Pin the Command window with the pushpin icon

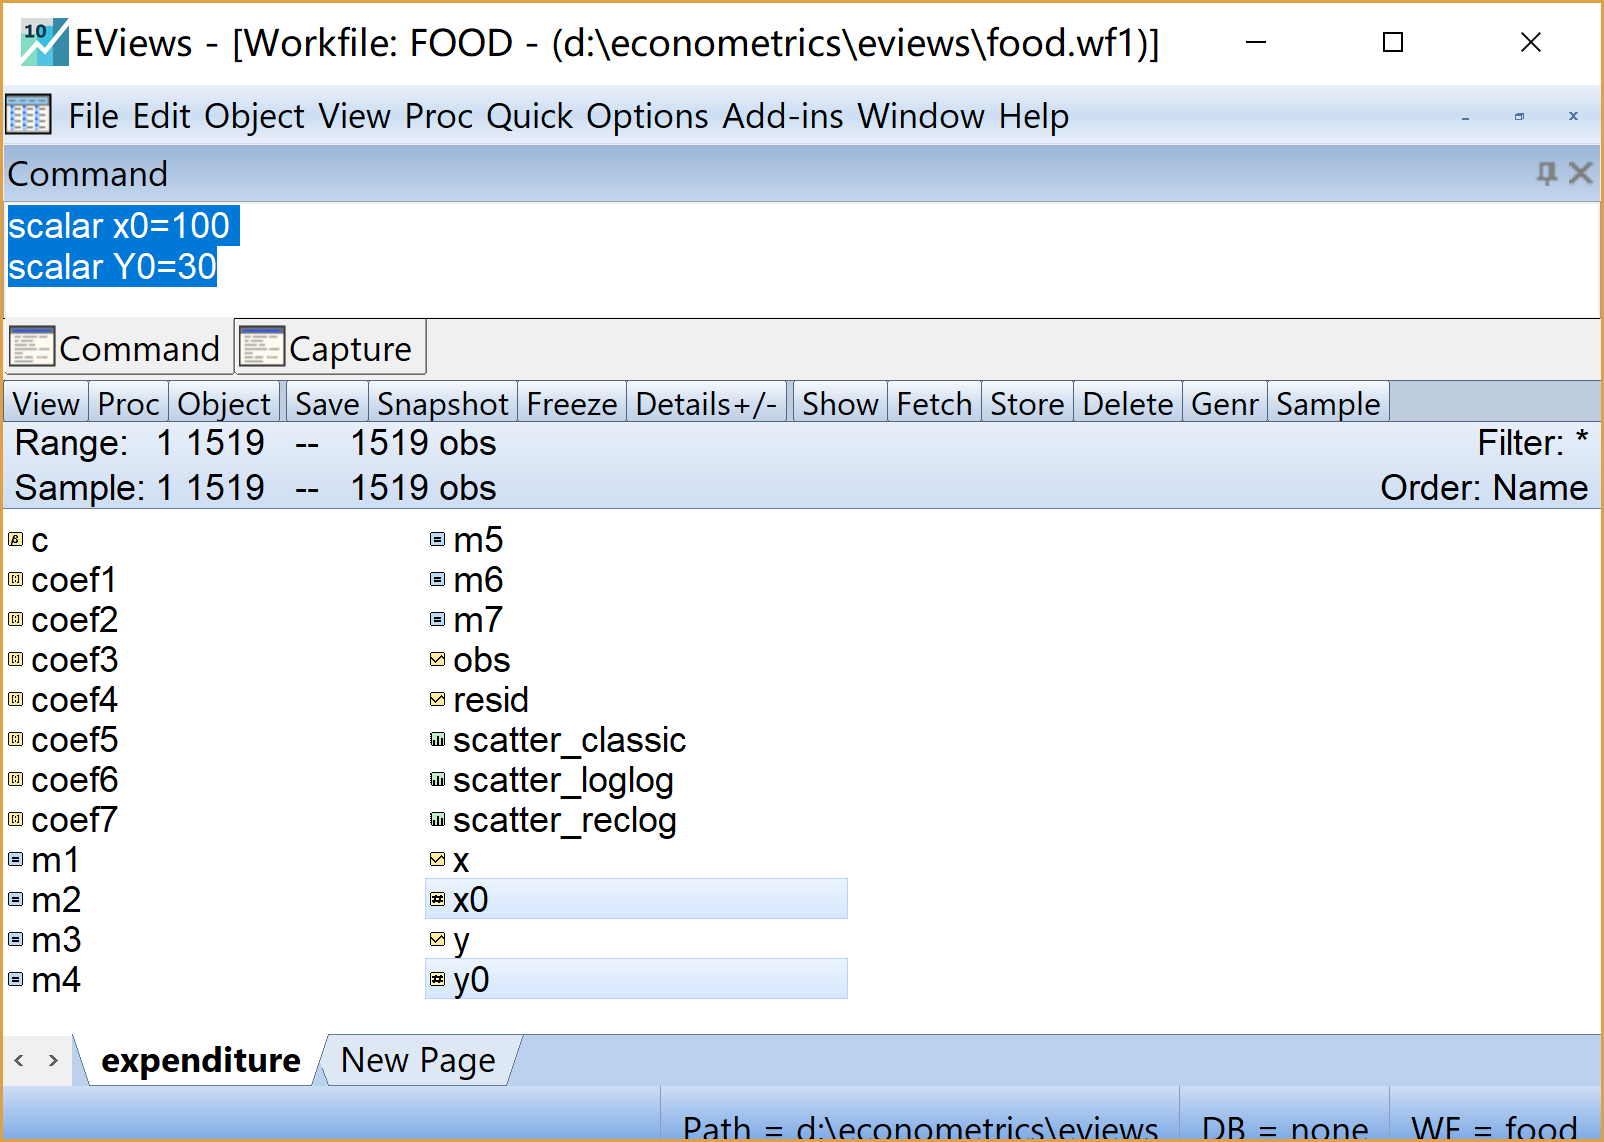(x=1546, y=173)
